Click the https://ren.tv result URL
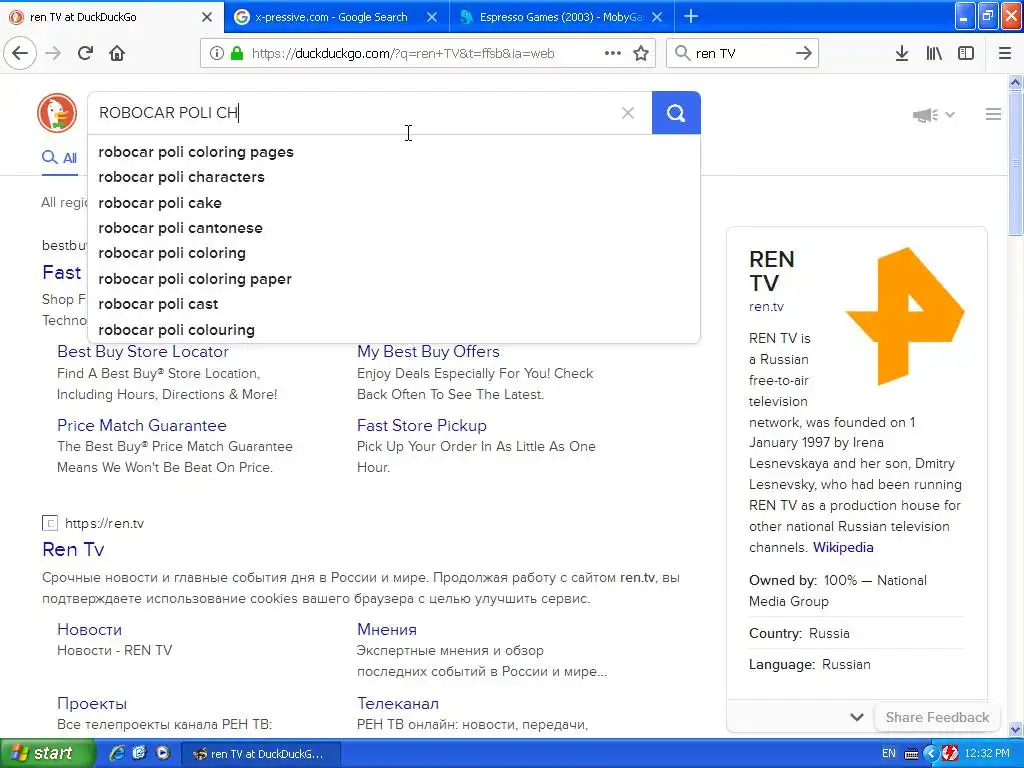Image resolution: width=1024 pixels, height=768 pixels. coord(104,523)
